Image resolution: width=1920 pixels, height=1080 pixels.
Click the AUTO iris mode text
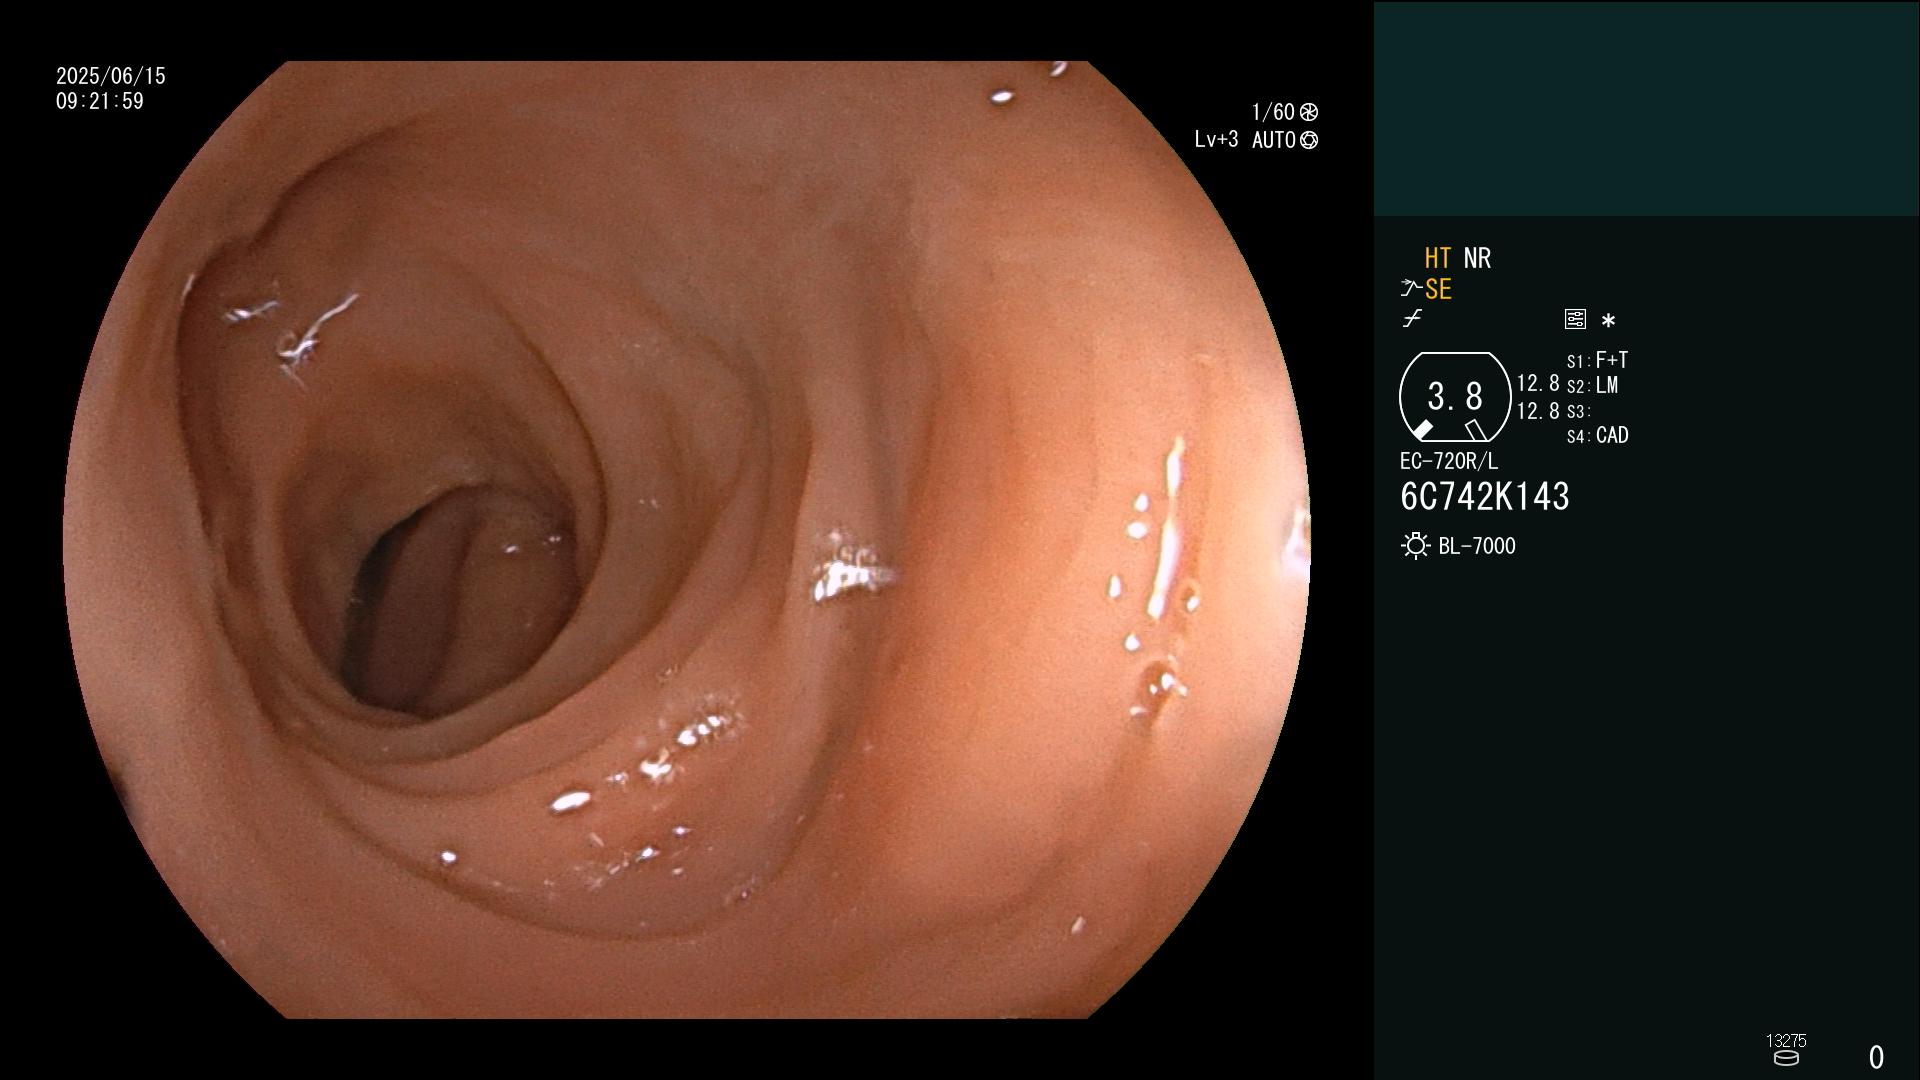click(x=1274, y=140)
